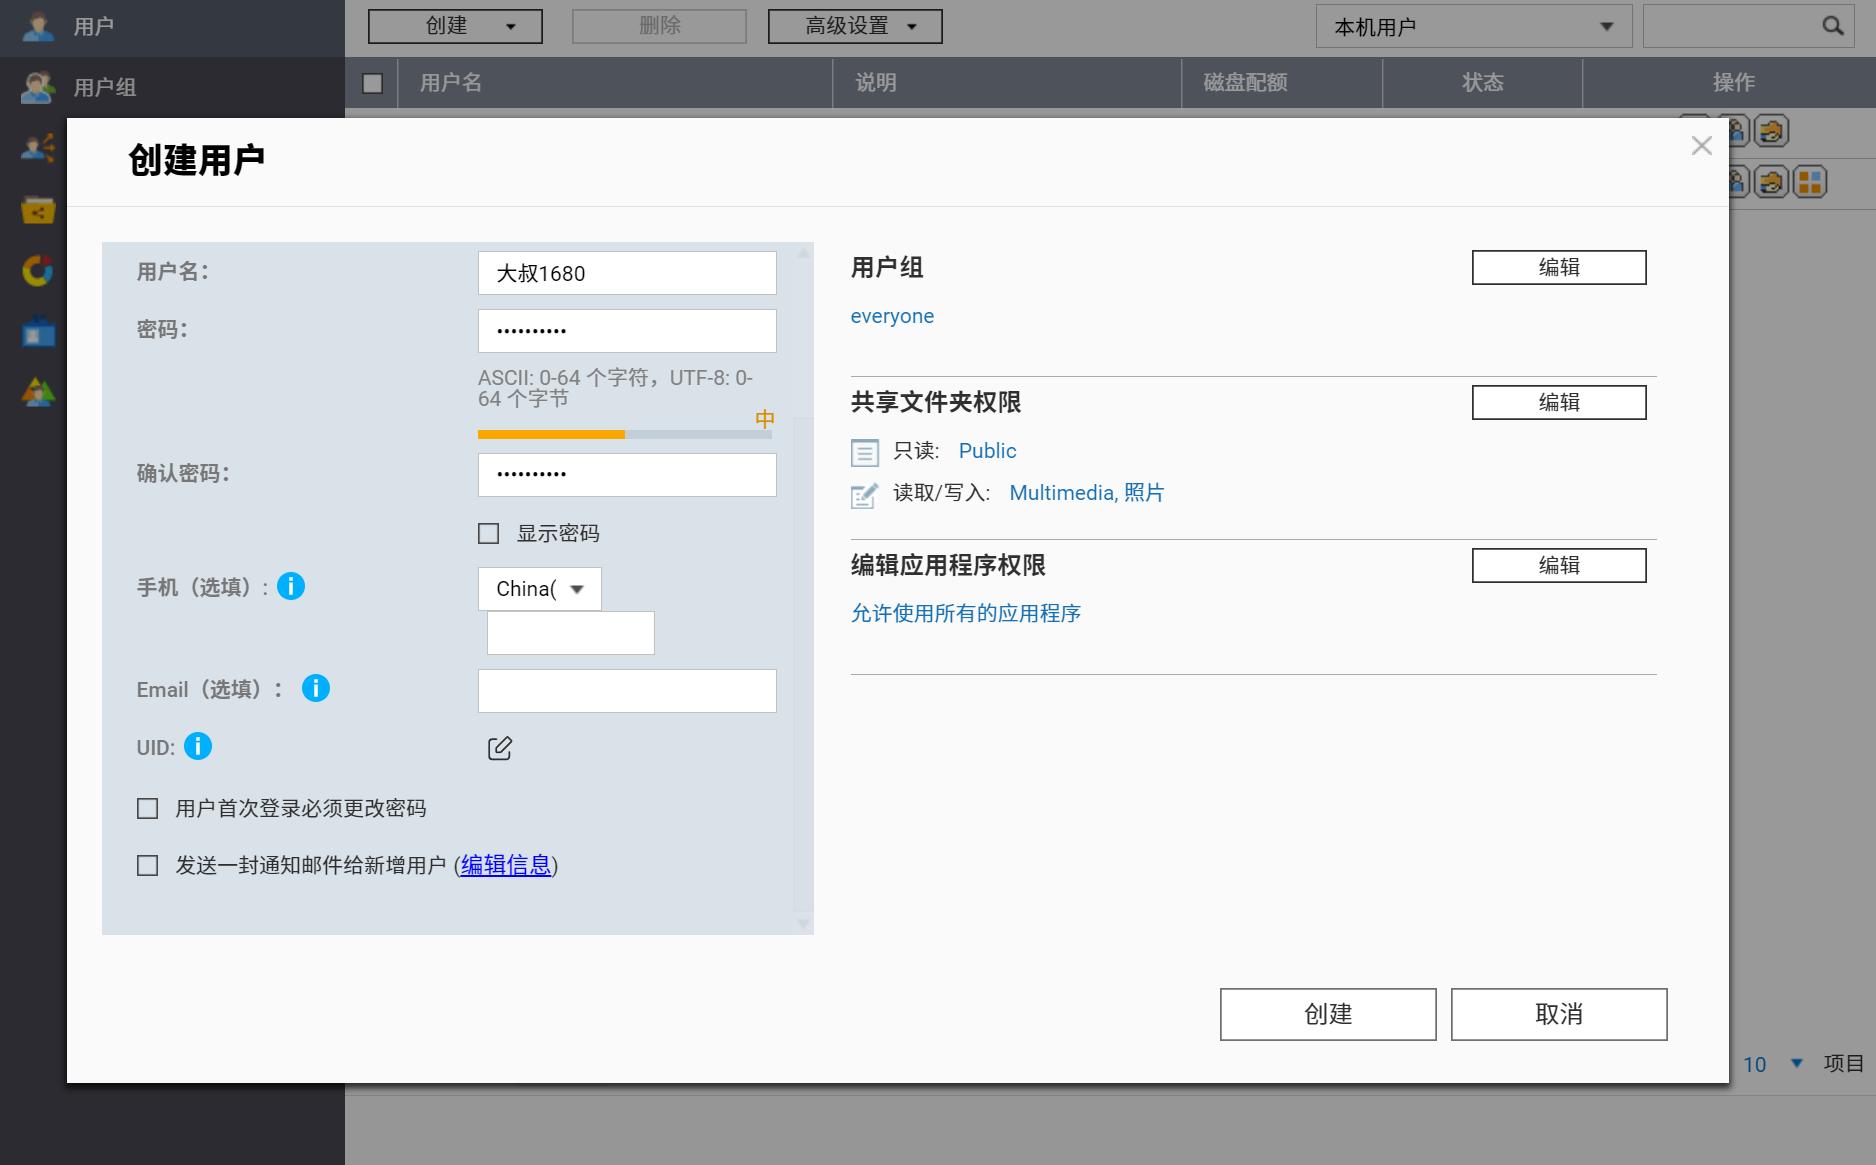The height and width of the screenshot is (1165, 1876).
Task: Select the 用户 entry in the sidebar
Action: tap(37, 27)
